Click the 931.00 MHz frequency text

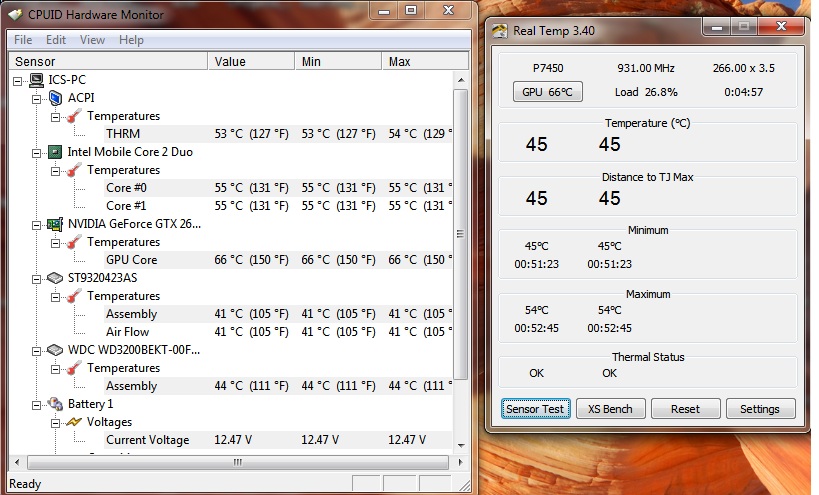646,68
